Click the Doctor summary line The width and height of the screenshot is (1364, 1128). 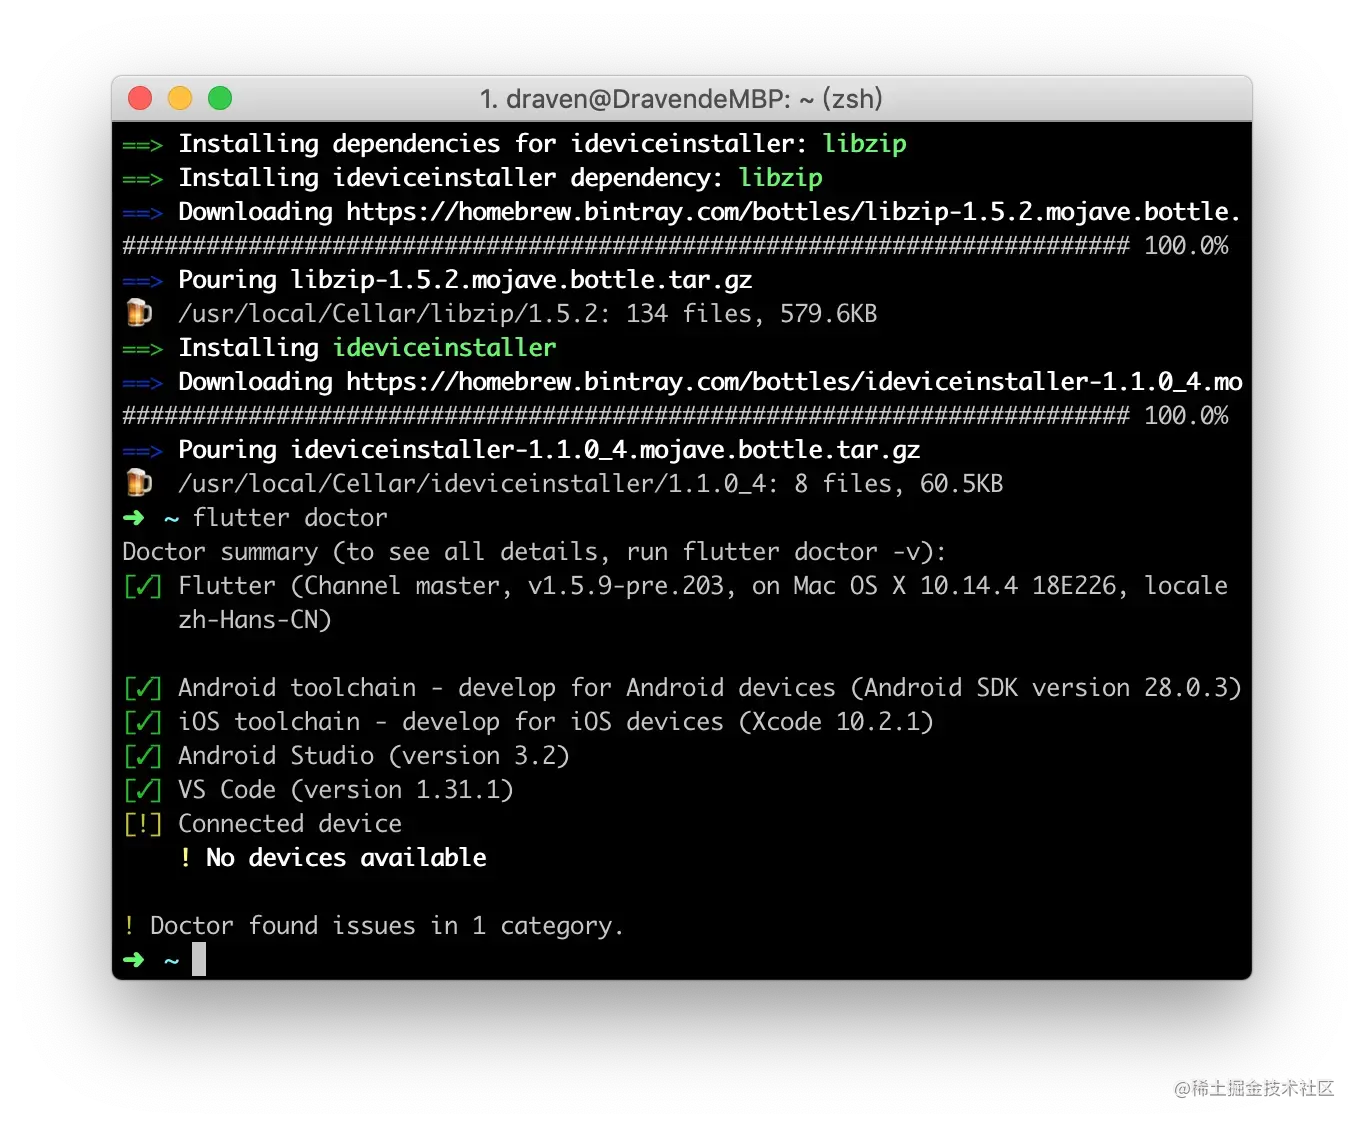(x=534, y=552)
